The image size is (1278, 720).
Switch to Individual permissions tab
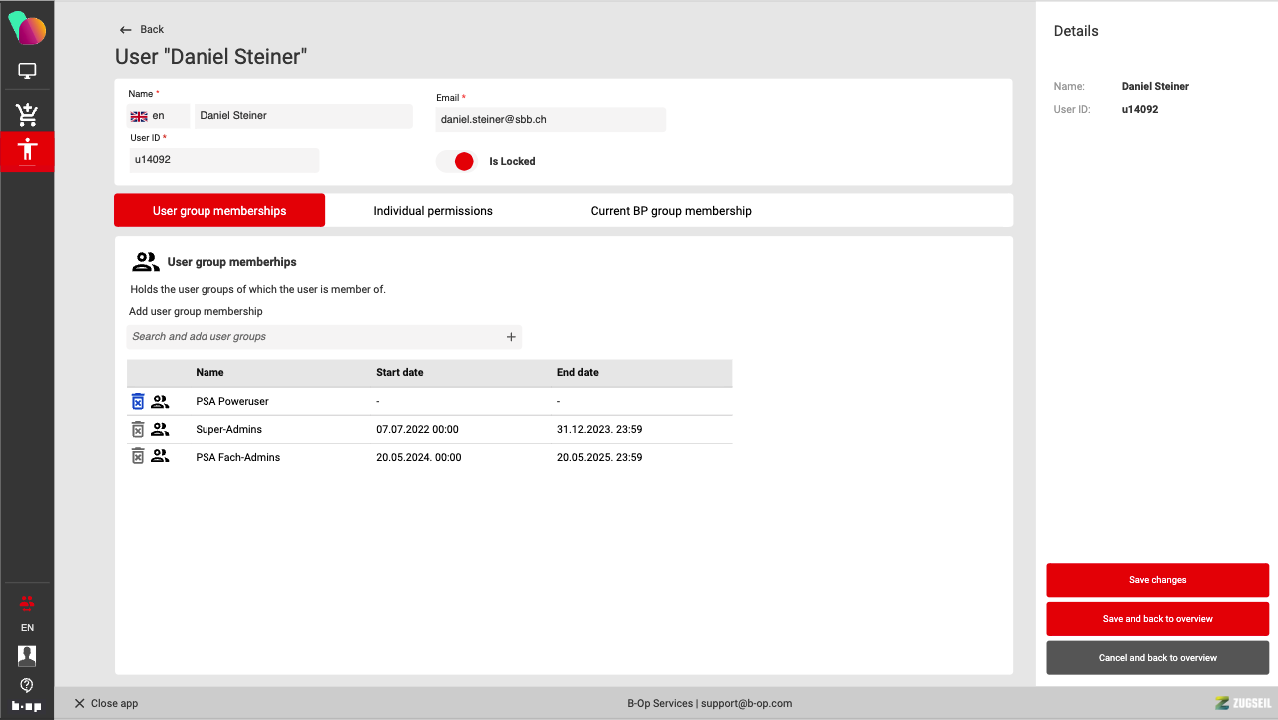click(433, 211)
